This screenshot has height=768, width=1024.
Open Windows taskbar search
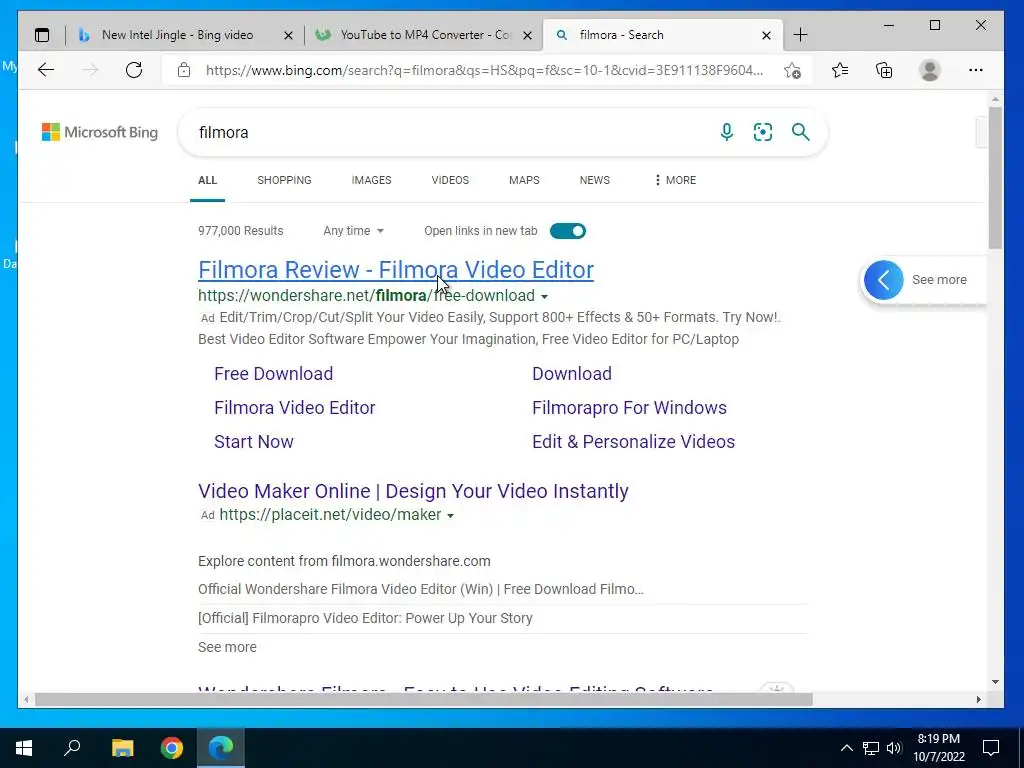72,747
